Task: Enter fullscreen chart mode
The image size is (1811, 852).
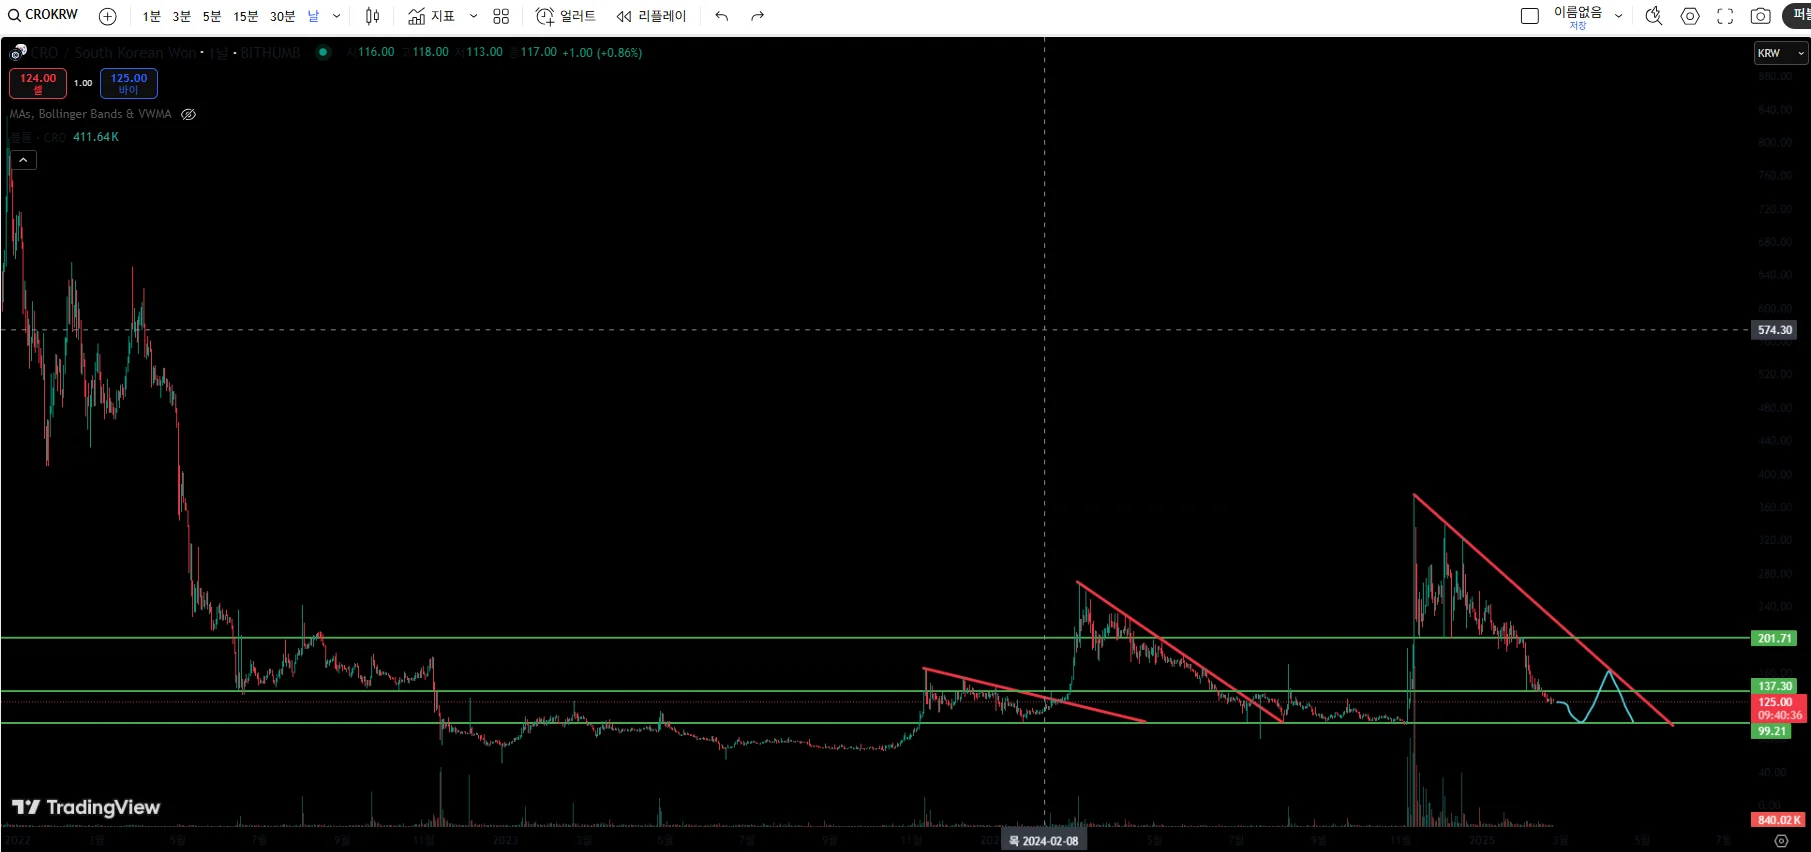Action: tap(1725, 16)
